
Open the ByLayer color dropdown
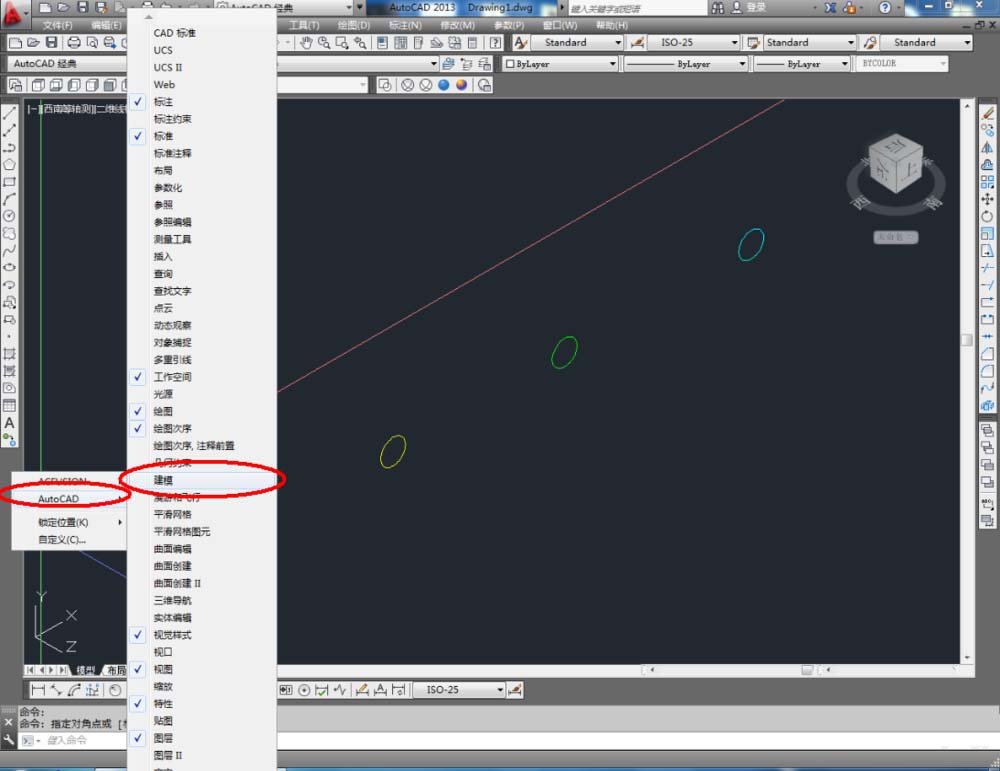point(612,64)
